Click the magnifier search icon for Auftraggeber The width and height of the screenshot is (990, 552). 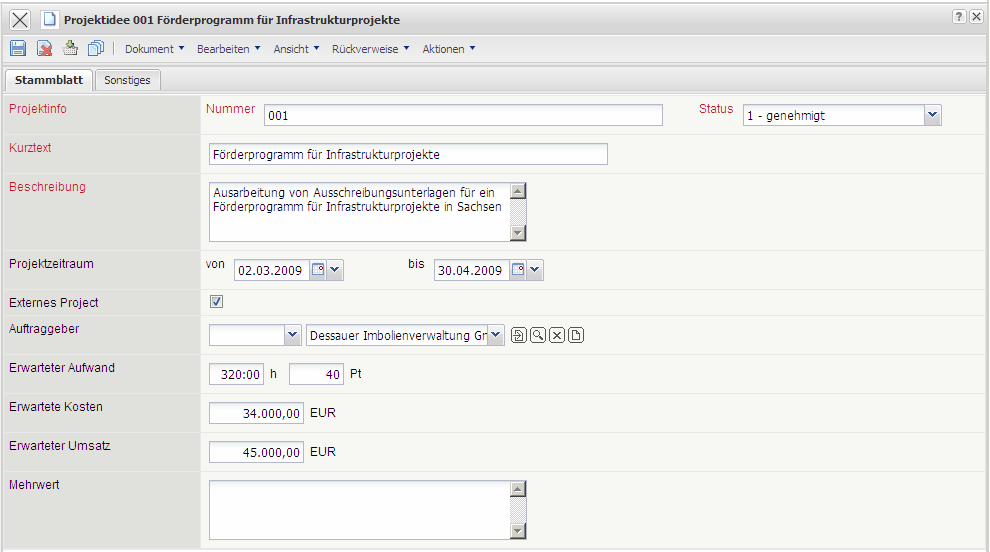[537, 335]
